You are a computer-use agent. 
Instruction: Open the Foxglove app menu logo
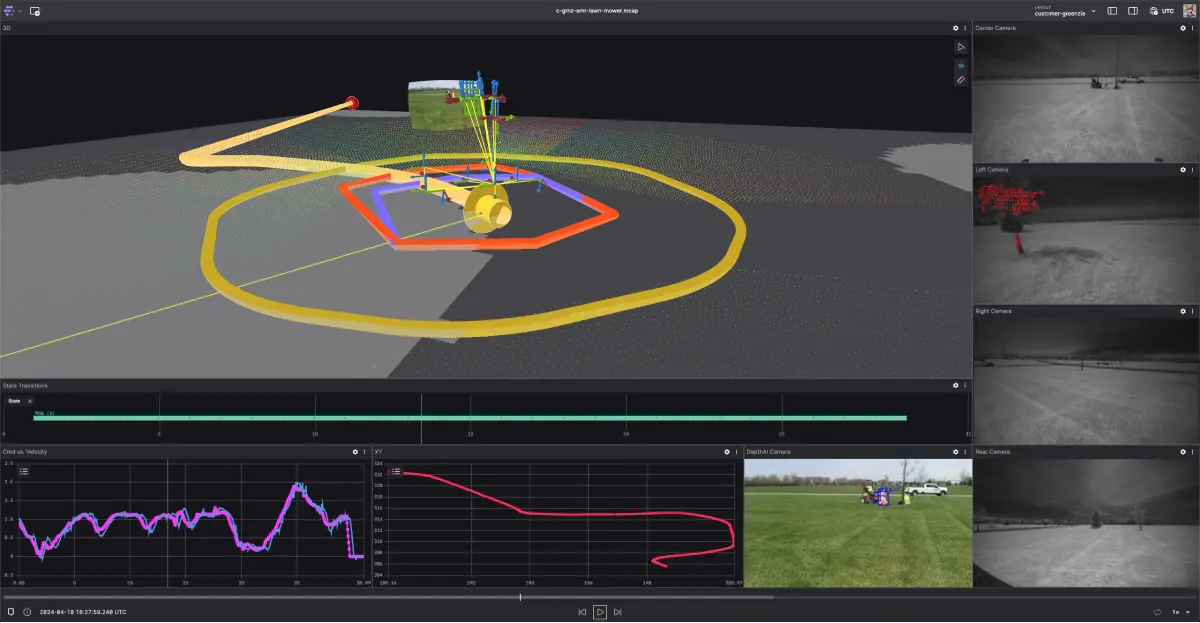pyautogui.click(x=11, y=11)
